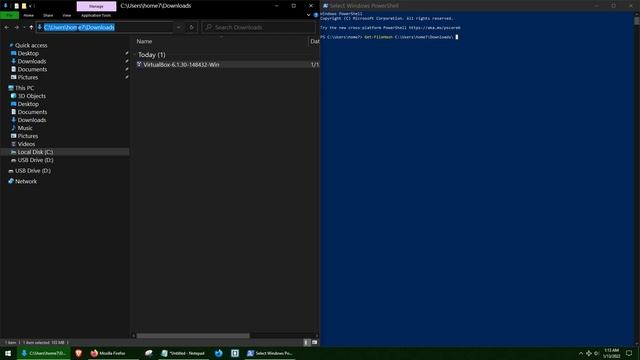Open the notification center icon
Viewport: 640px width, 360px height.
tap(629, 353)
